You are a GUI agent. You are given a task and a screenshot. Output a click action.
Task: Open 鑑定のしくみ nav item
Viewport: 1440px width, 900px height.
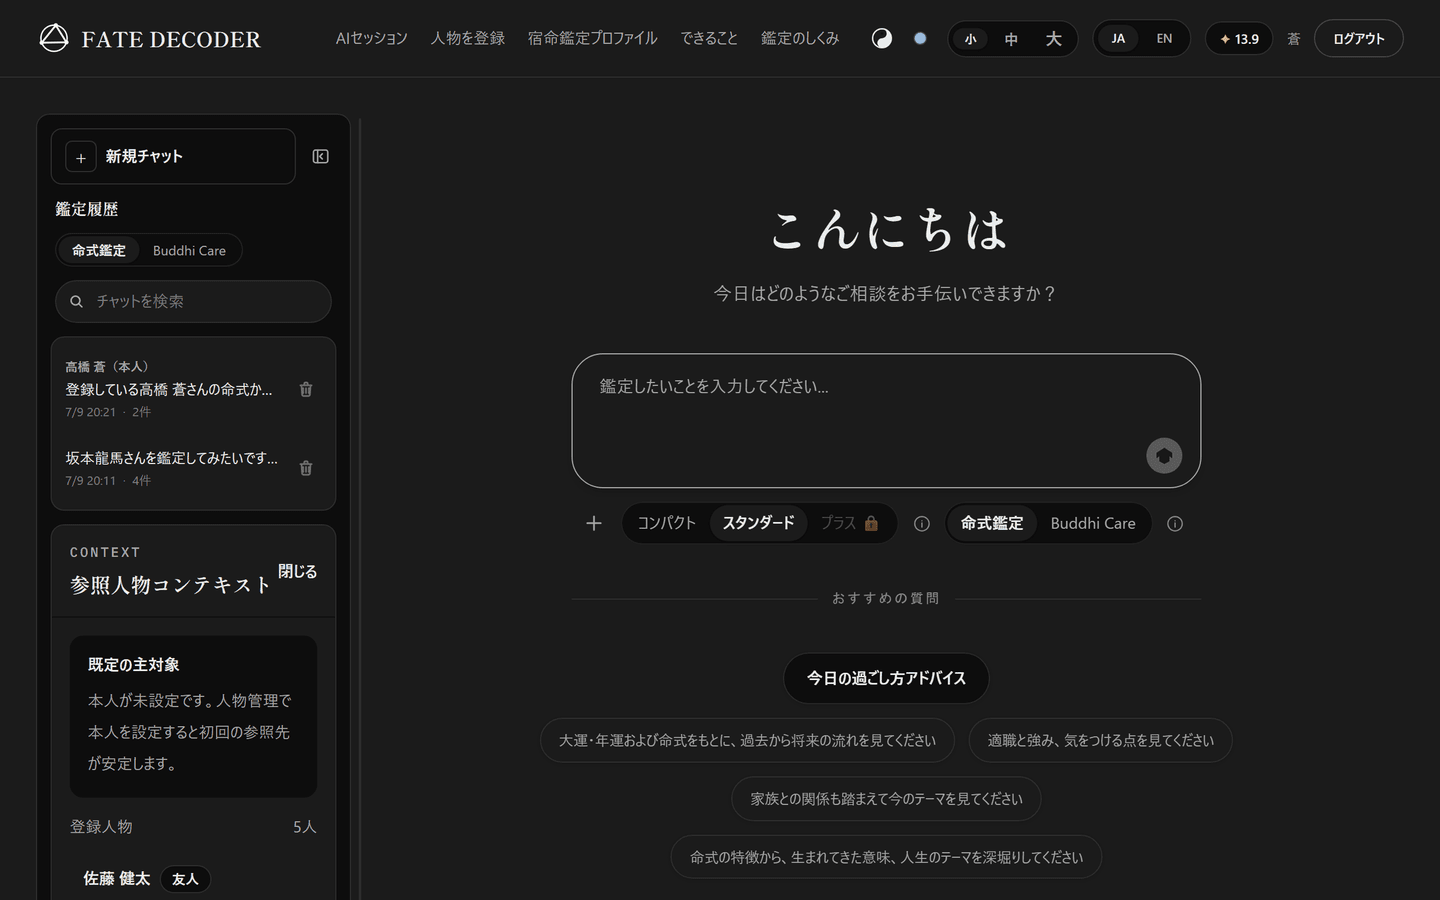[800, 38]
